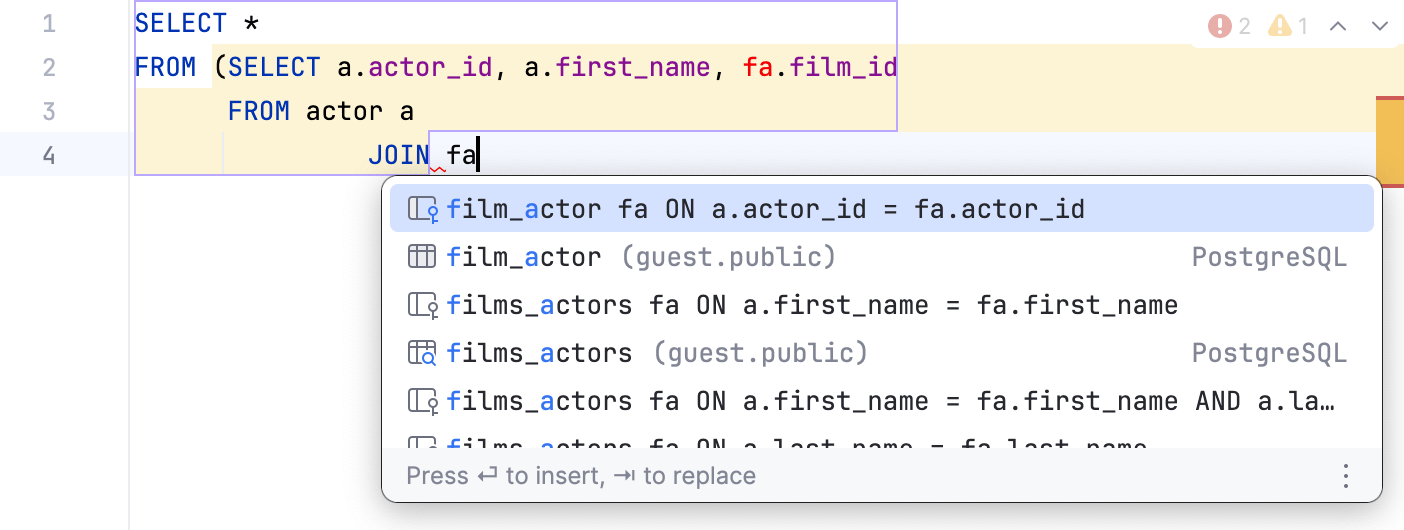The width and height of the screenshot is (1404, 530).
Task: Click table icon beside film_actor (guest.public)
Action: [x=422, y=257]
